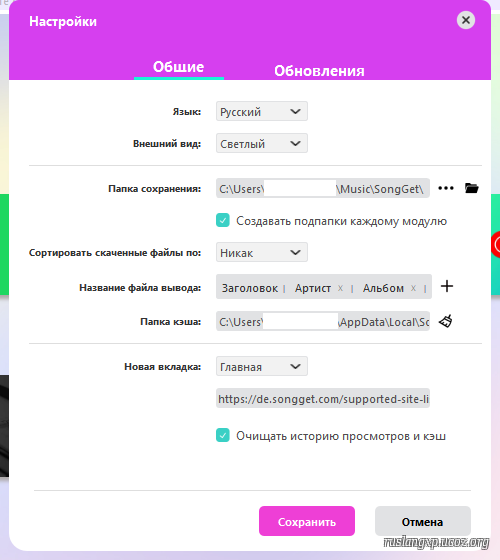This screenshot has height=560, width=500.
Task: Add a filename tag with the plus icon
Action: click(447, 286)
